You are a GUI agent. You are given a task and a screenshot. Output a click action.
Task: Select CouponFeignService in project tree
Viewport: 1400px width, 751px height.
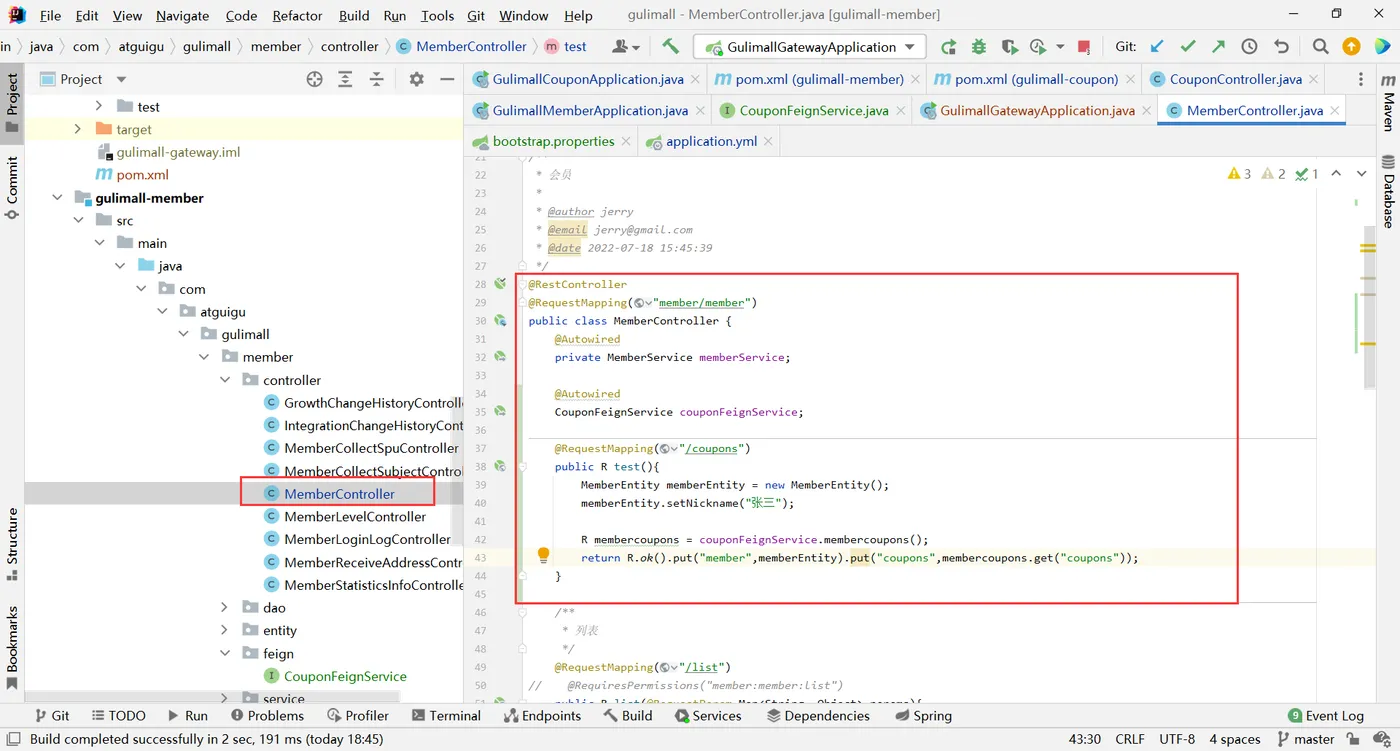pos(345,676)
